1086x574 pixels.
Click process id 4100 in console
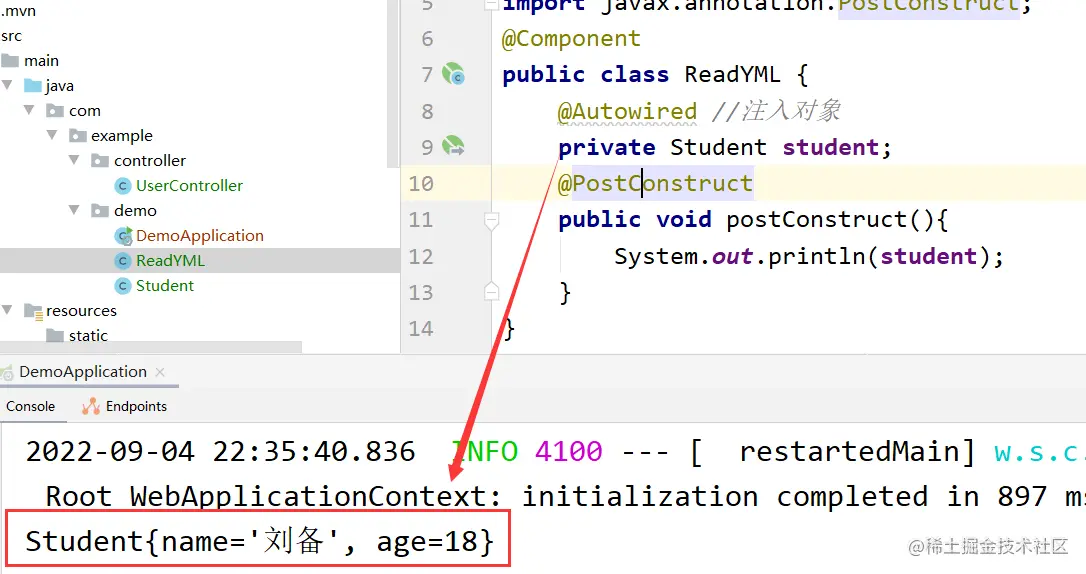coord(569,452)
